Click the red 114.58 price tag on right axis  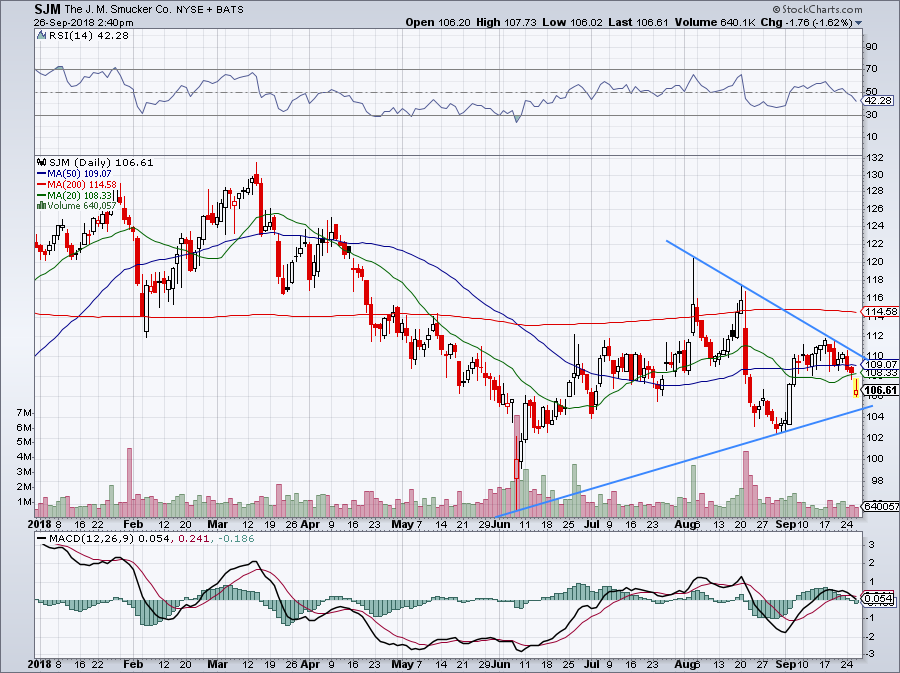coord(881,312)
